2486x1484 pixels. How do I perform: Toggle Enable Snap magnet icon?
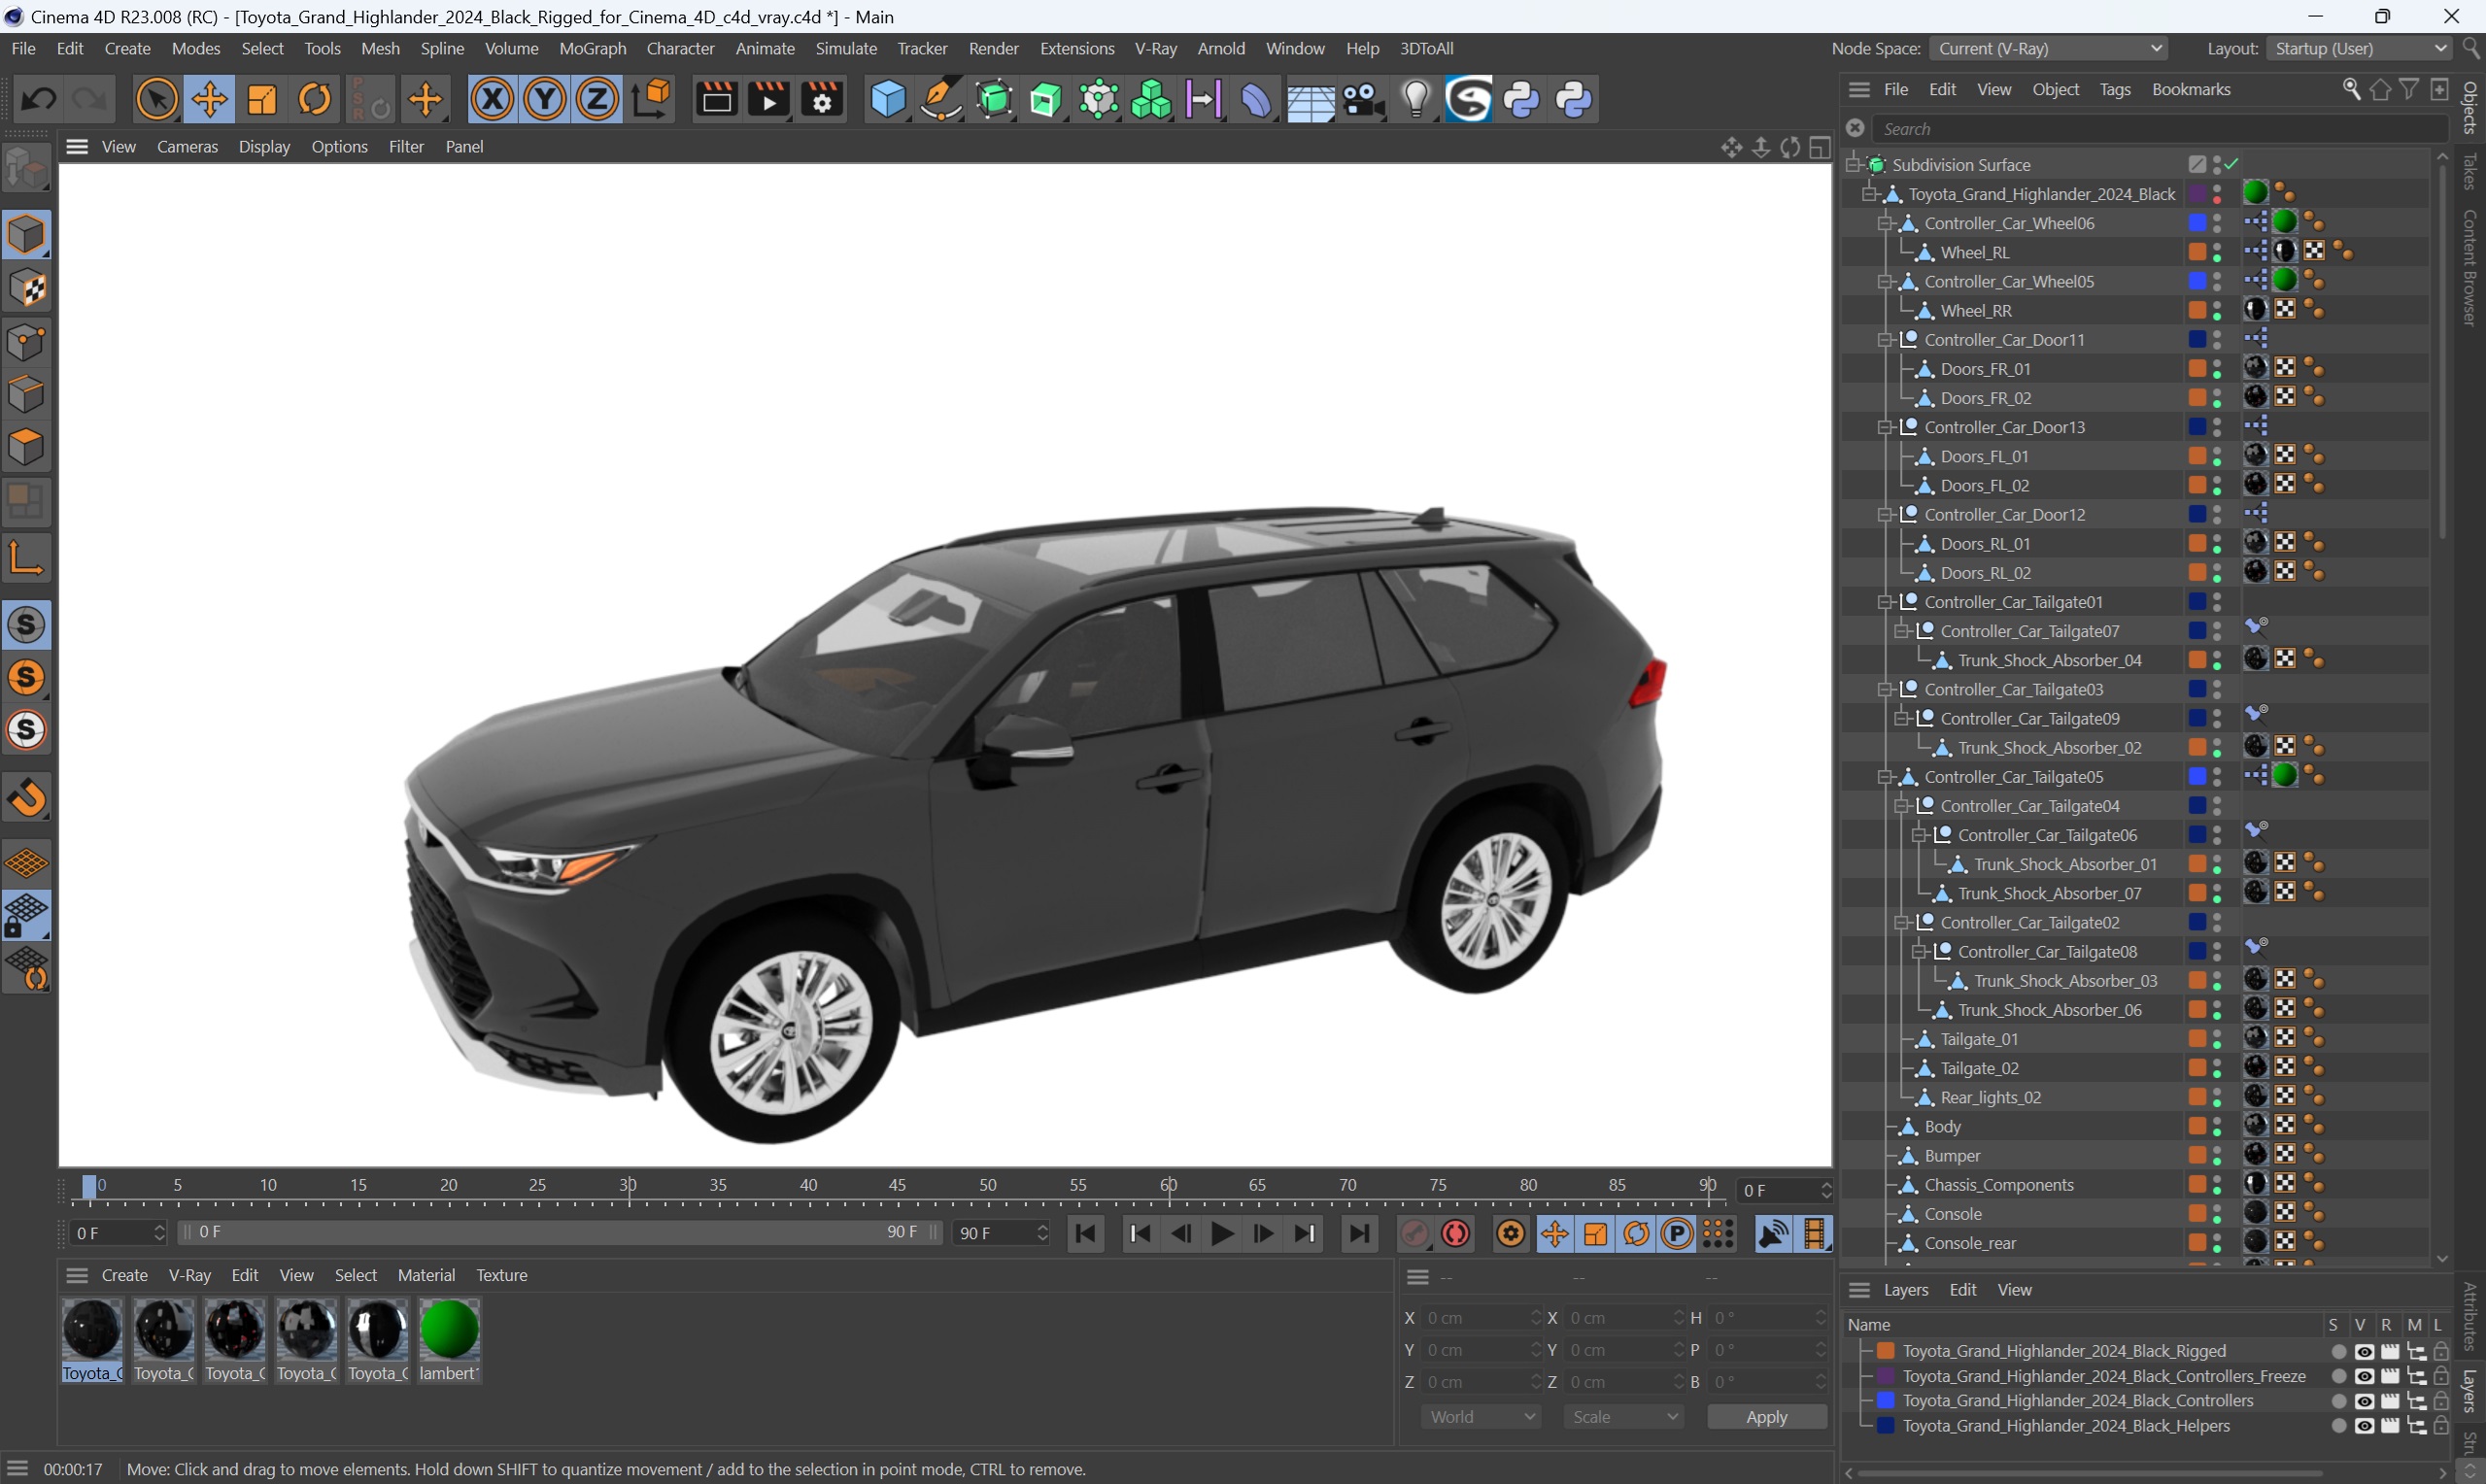[27, 796]
